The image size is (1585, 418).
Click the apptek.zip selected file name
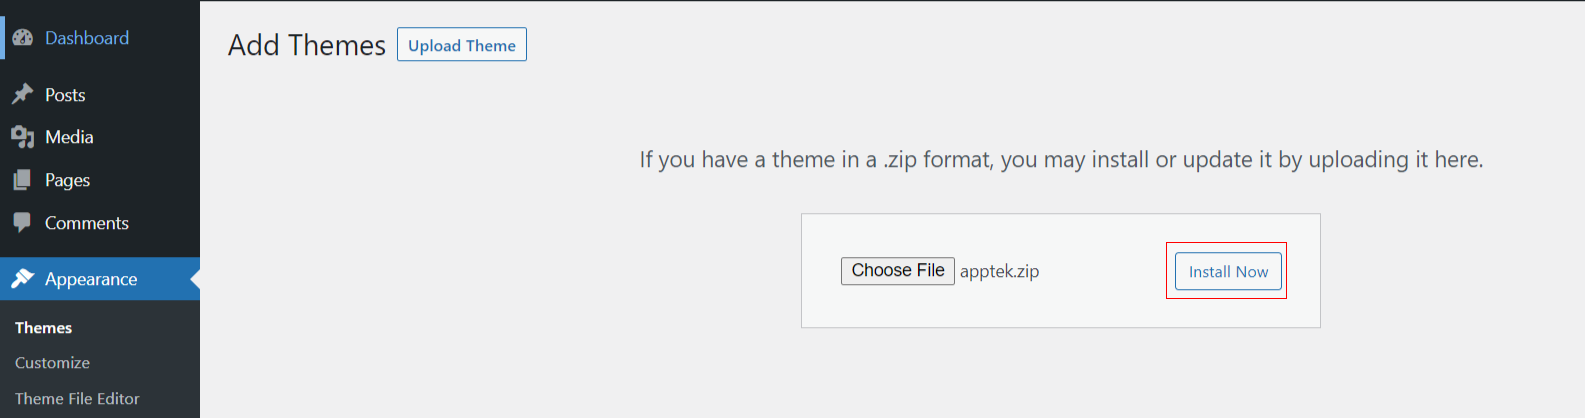pos(999,272)
